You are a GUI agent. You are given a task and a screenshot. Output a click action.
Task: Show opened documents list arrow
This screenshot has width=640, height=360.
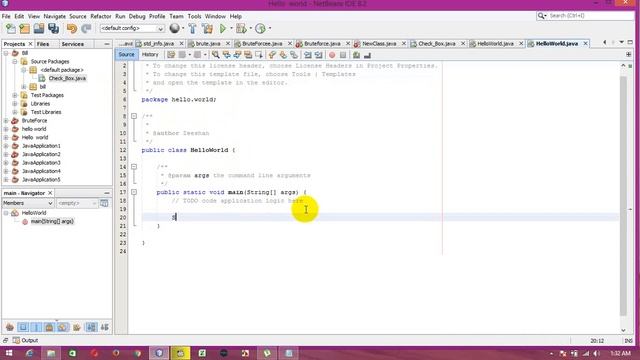[x=621, y=42]
